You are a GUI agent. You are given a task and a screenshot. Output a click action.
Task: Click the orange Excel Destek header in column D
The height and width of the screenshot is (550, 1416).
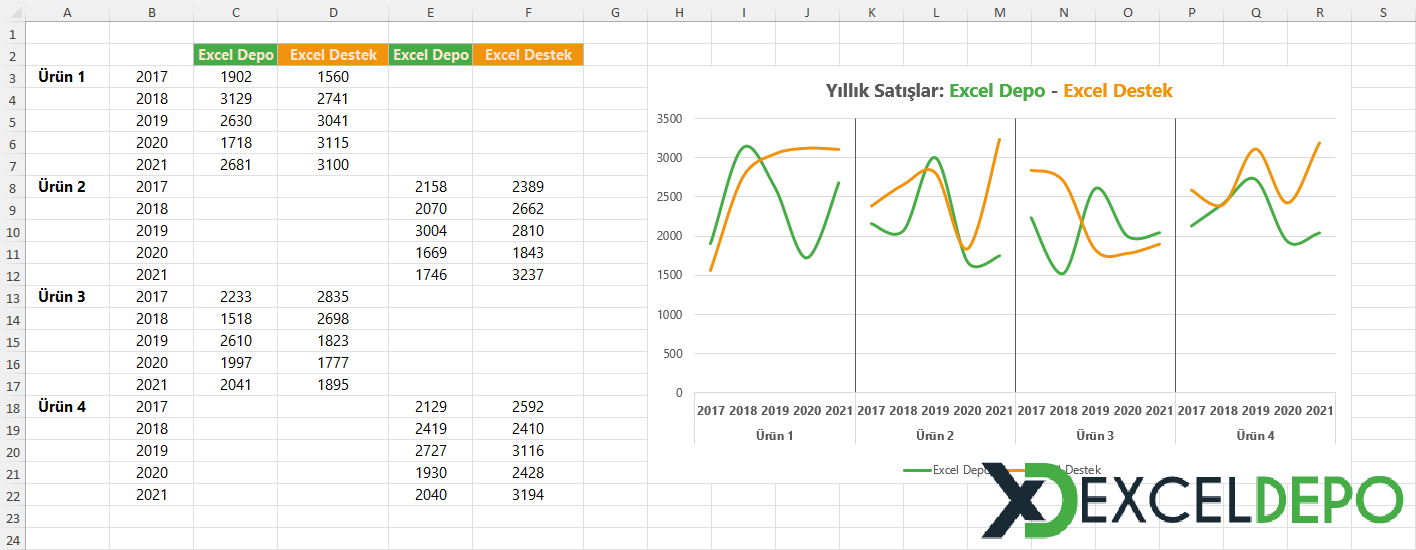click(333, 55)
